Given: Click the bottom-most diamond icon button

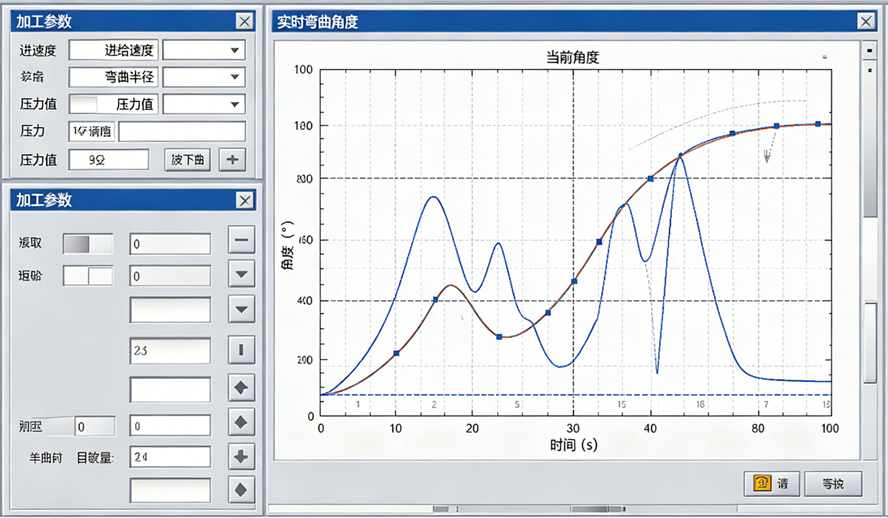Looking at the screenshot, I should tap(241, 490).
